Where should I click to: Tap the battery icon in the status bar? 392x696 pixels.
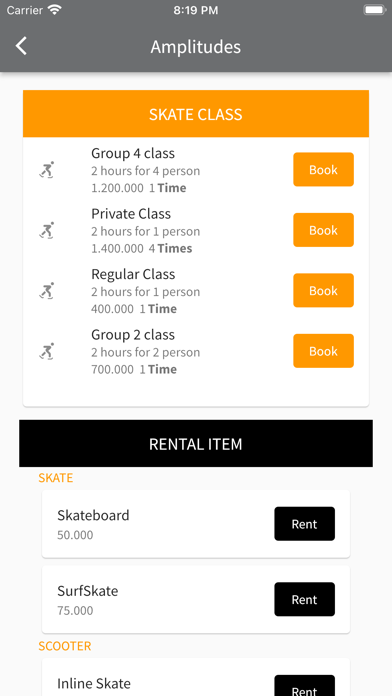pyautogui.click(x=374, y=10)
